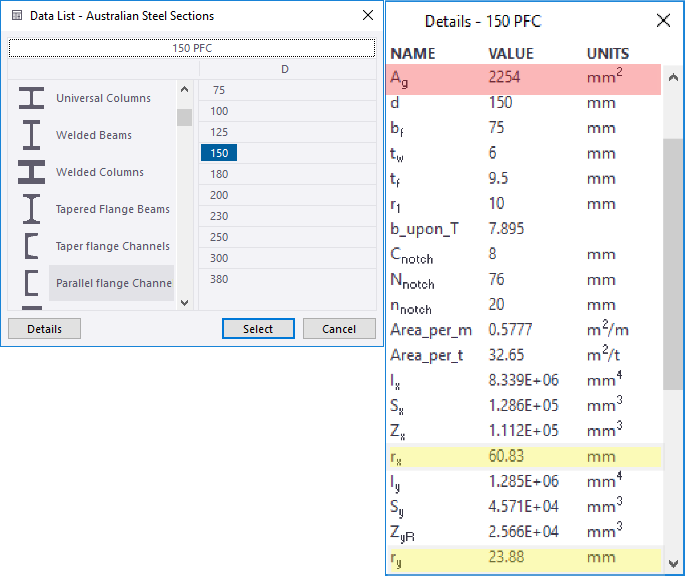This screenshot has width=687, height=578.
Task: Click the Parallel flange Channels icon
Action: (32, 283)
